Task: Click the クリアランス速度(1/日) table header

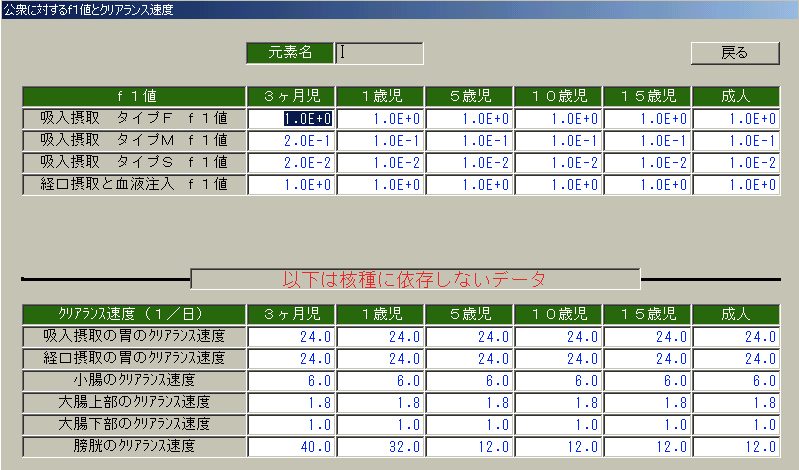Action: point(134,315)
